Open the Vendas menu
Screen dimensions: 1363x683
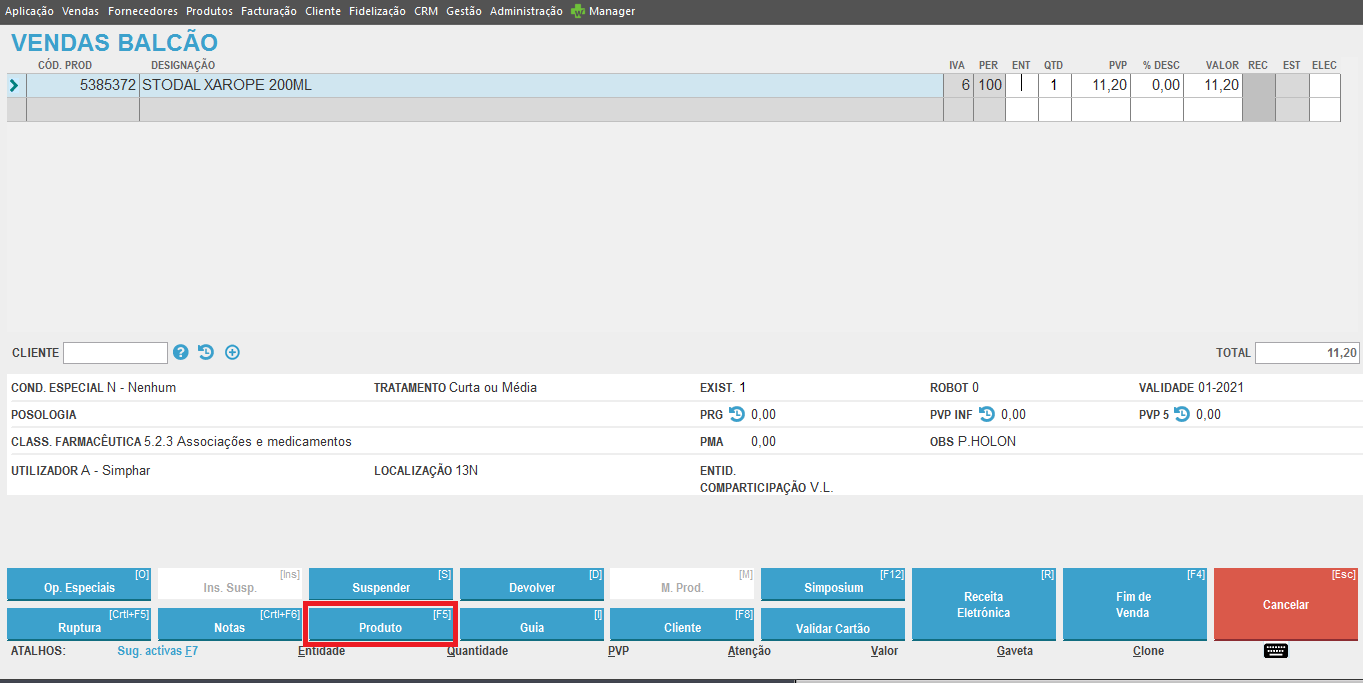(80, 11)
